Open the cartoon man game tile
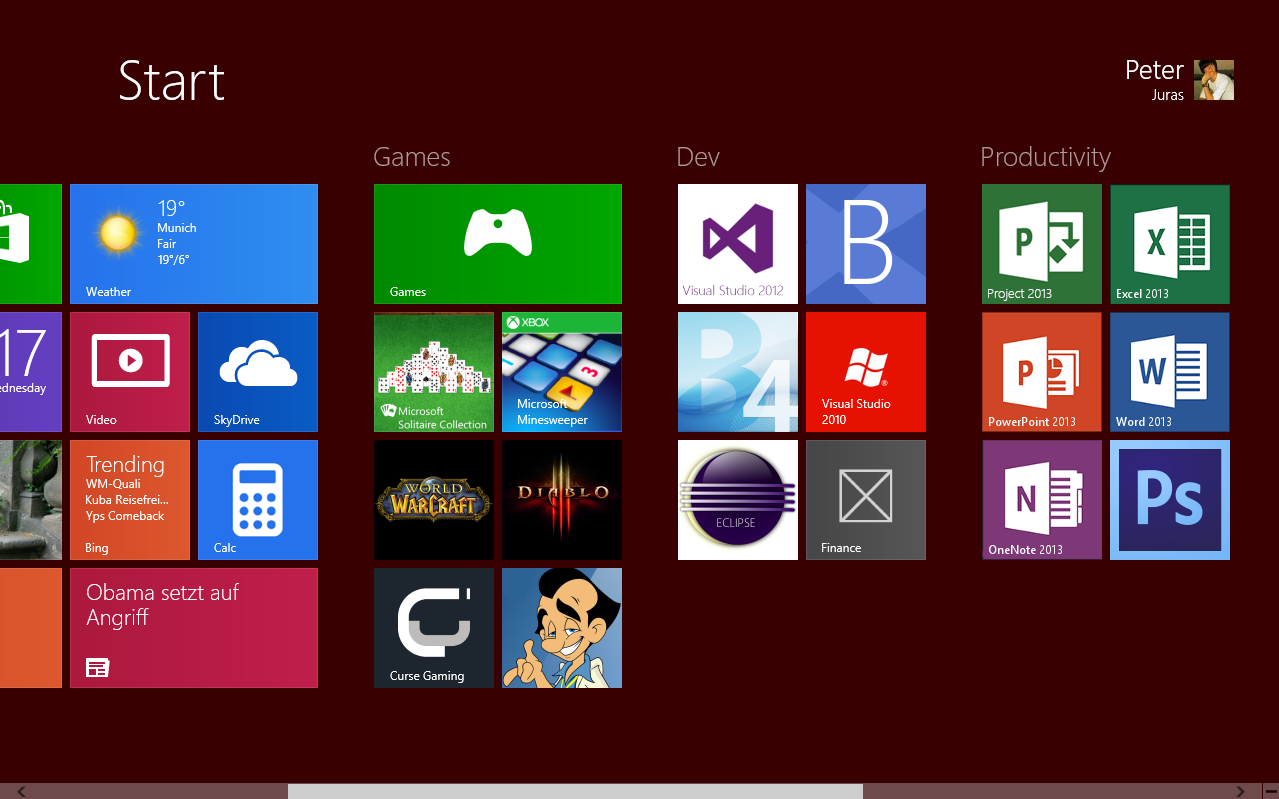This screenshot has width=1279, height=799. click(562, 628)
